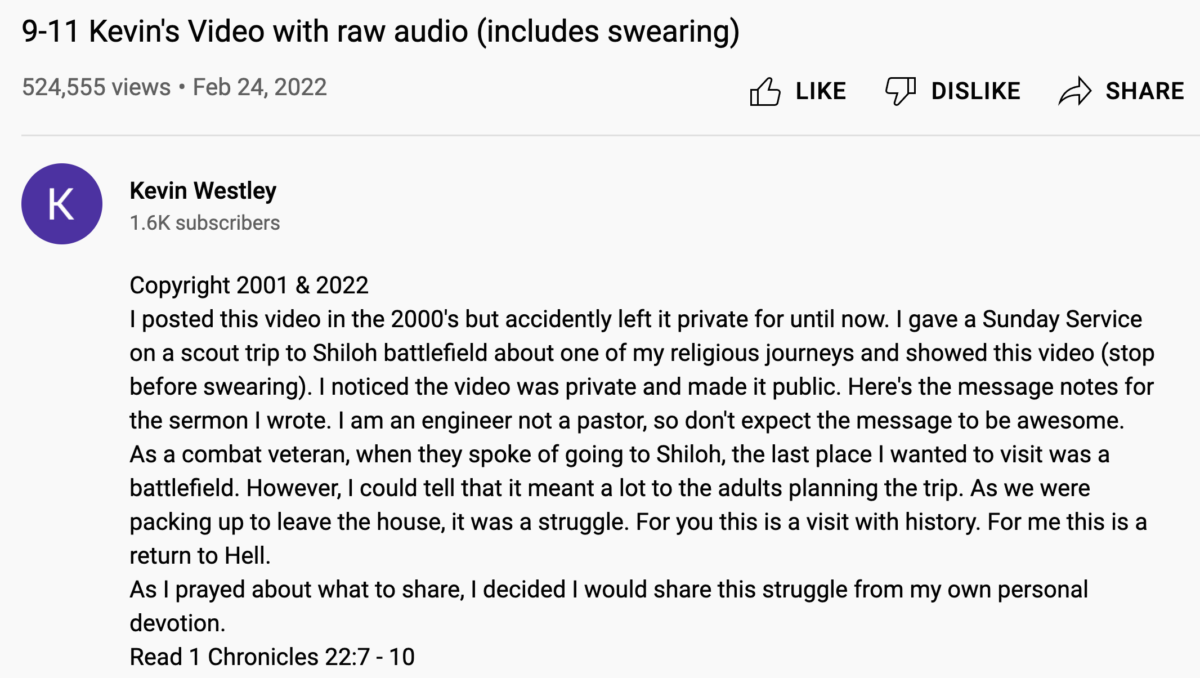
Task: Click the Copyright 2001 & 2022 line
Action: pyautogui.click(x=249, y=285)
